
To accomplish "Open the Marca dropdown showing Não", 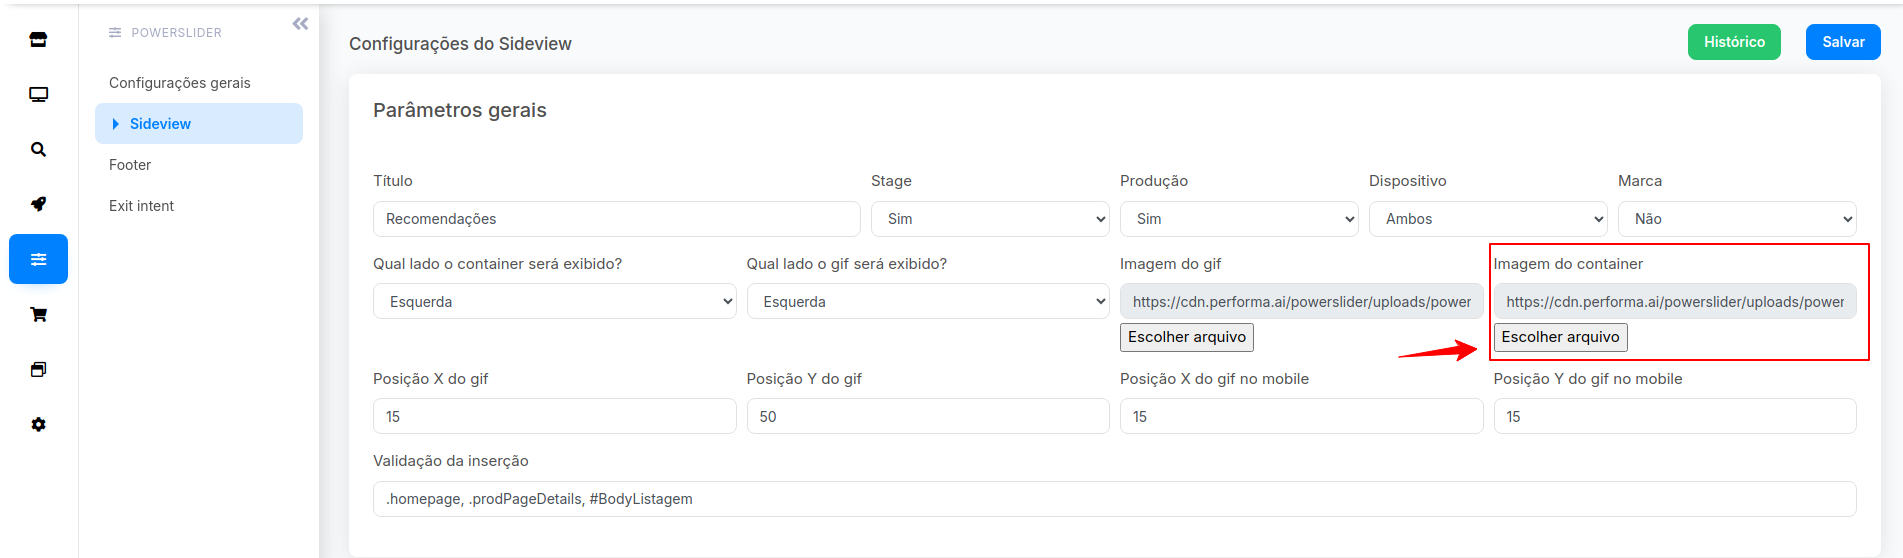I will point(1737,219).
